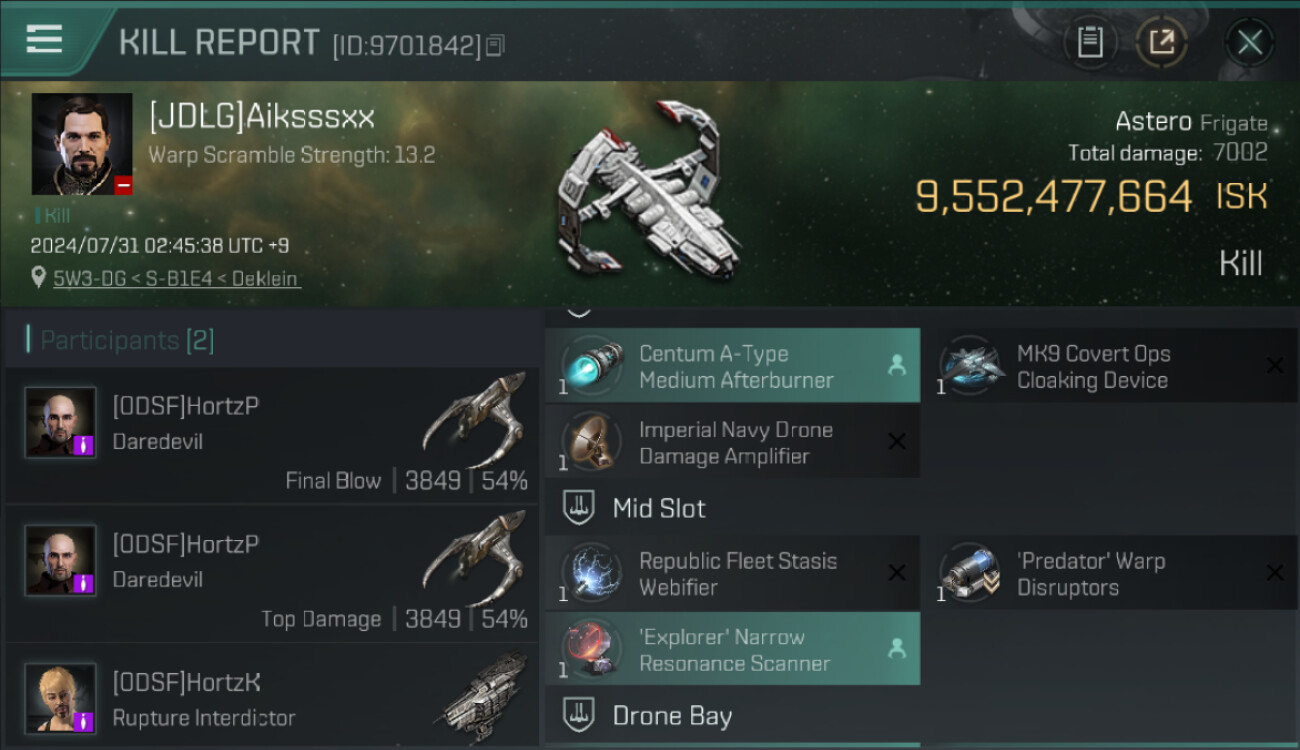Copy the kill report ID

(496, 45)
